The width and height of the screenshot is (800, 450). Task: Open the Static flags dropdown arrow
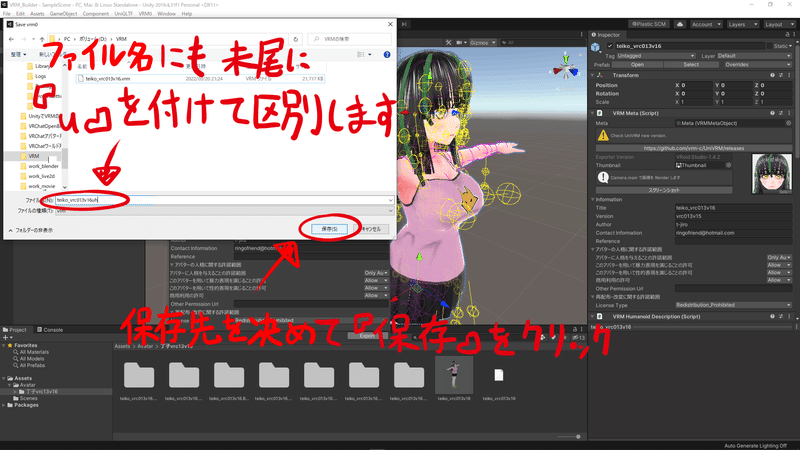coord(791,46)
